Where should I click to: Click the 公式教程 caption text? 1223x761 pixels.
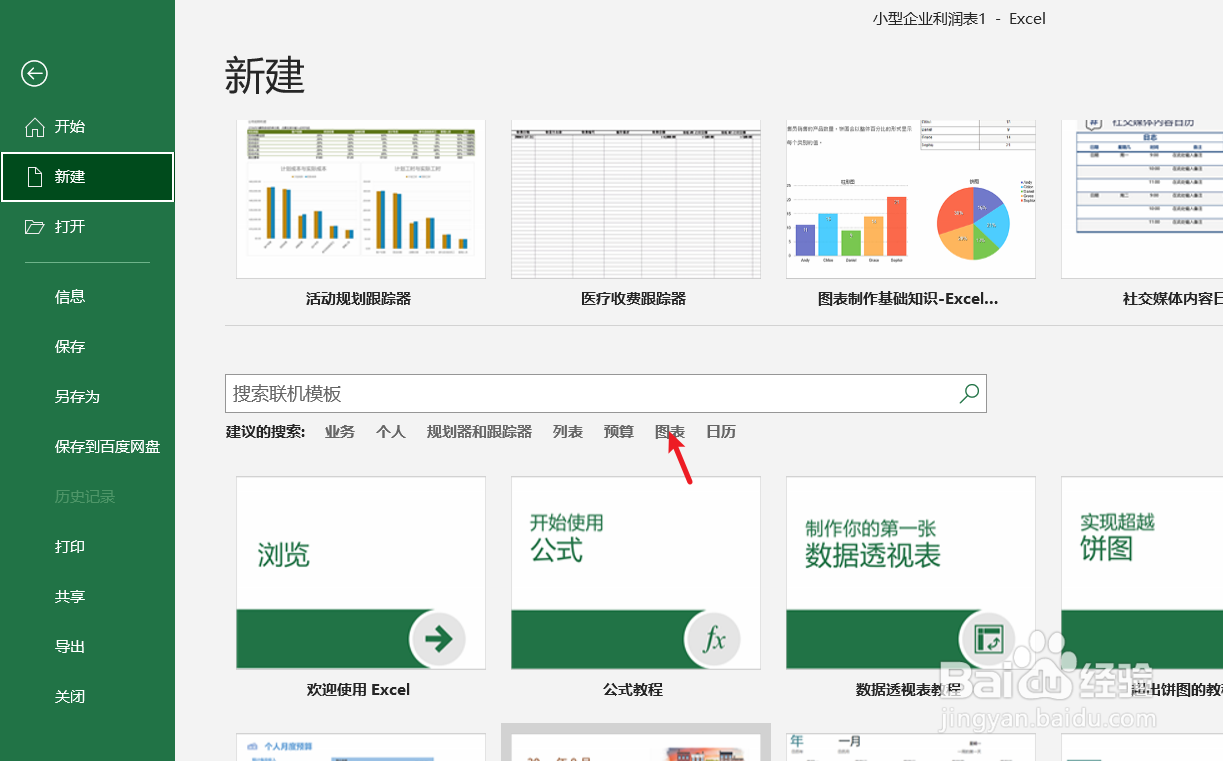[633, 689]
